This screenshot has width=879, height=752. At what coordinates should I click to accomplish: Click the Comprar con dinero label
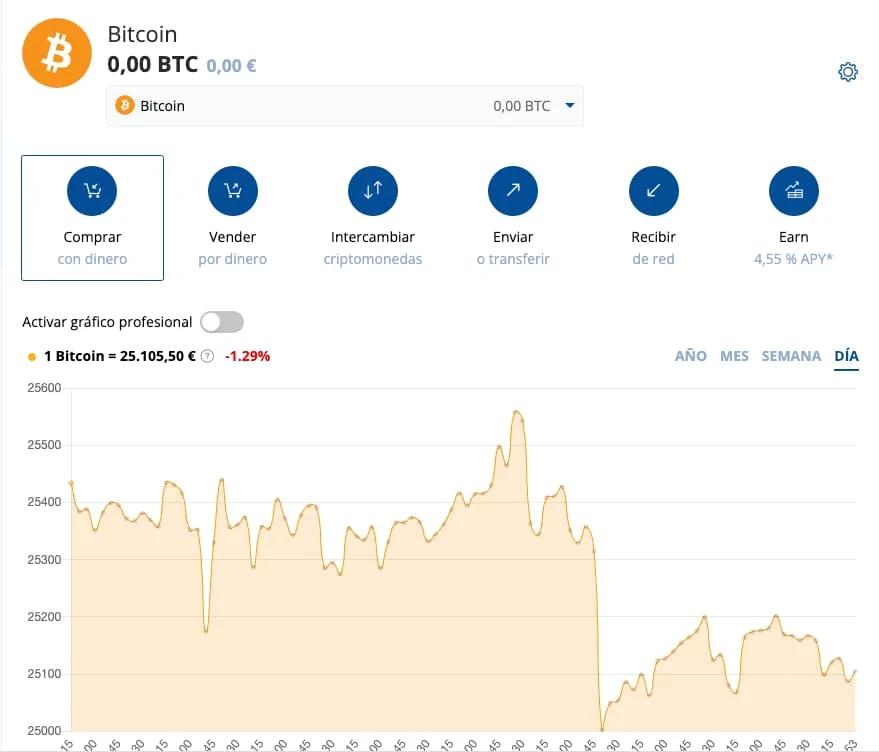92,248
